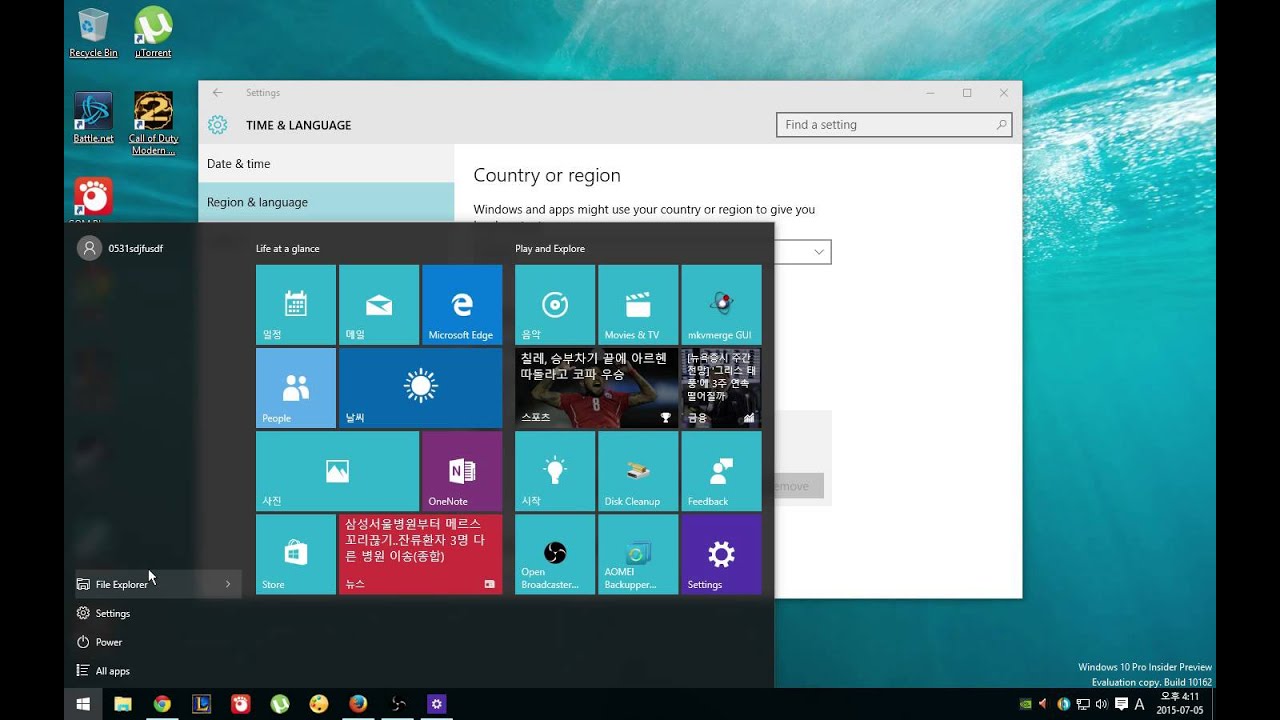The image size is (1280, 720).
Task: Launch the mkvmerge GUI tile
Action: tap(721, 305)
